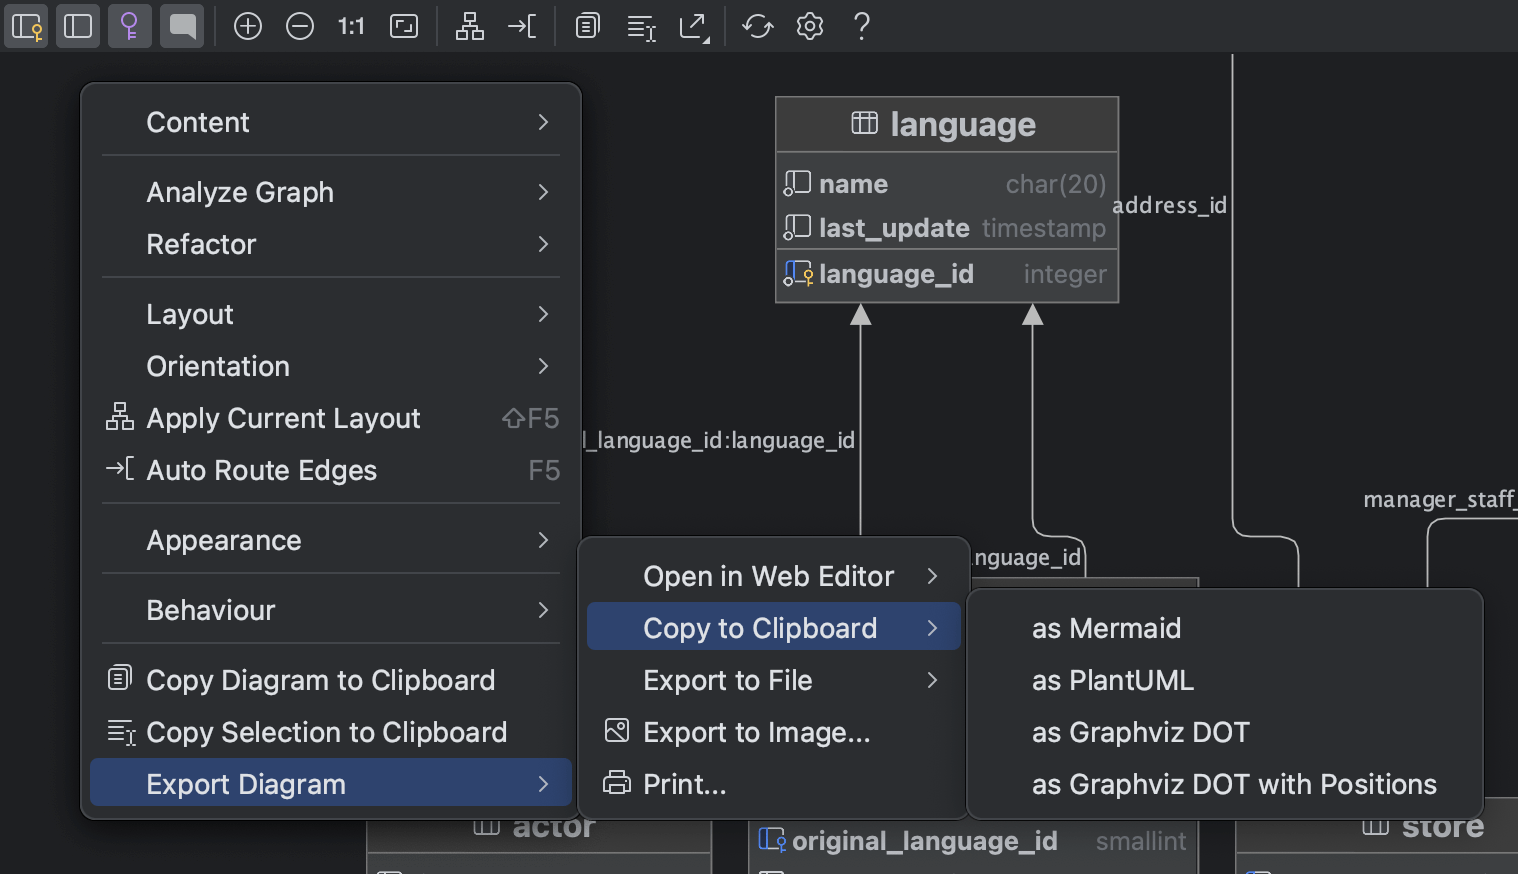Open the Behaviour submenu

(211, 610)
